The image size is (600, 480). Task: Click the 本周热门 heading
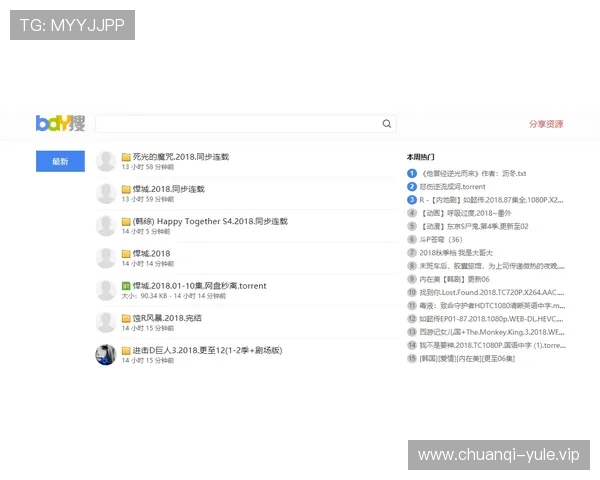coord(420,157)
